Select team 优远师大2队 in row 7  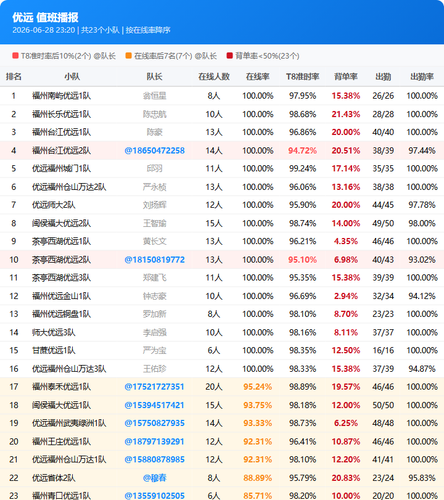(x=54, y=205)
